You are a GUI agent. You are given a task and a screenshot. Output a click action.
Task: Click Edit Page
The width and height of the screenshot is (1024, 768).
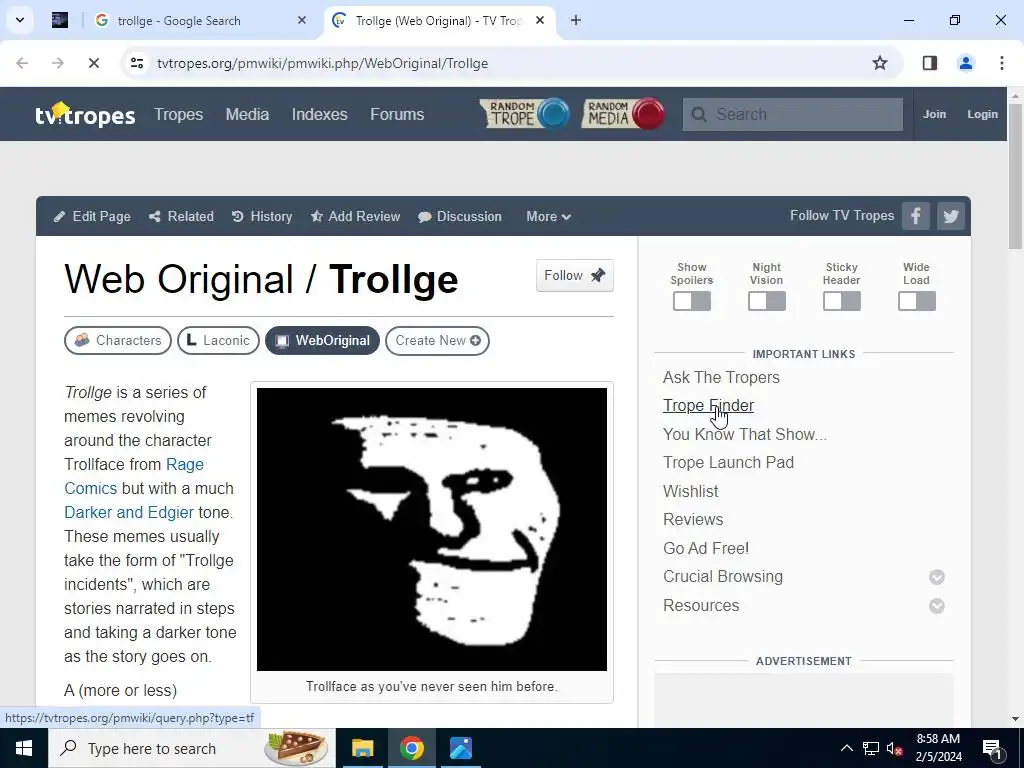point(92,216)
